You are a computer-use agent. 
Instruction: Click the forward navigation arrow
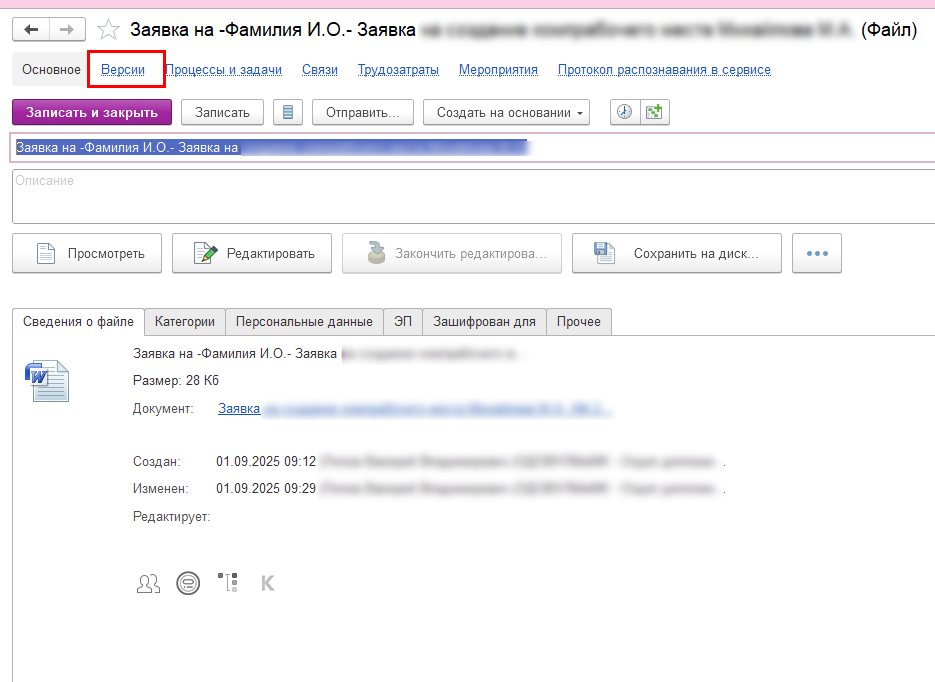tap(66, 31)
